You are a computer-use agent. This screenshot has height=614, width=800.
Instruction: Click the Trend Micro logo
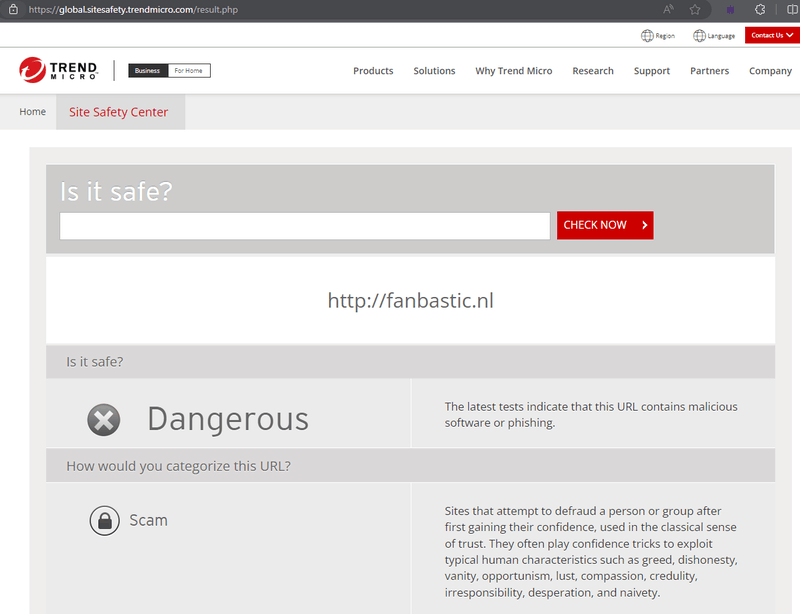[x=58, y=70]
